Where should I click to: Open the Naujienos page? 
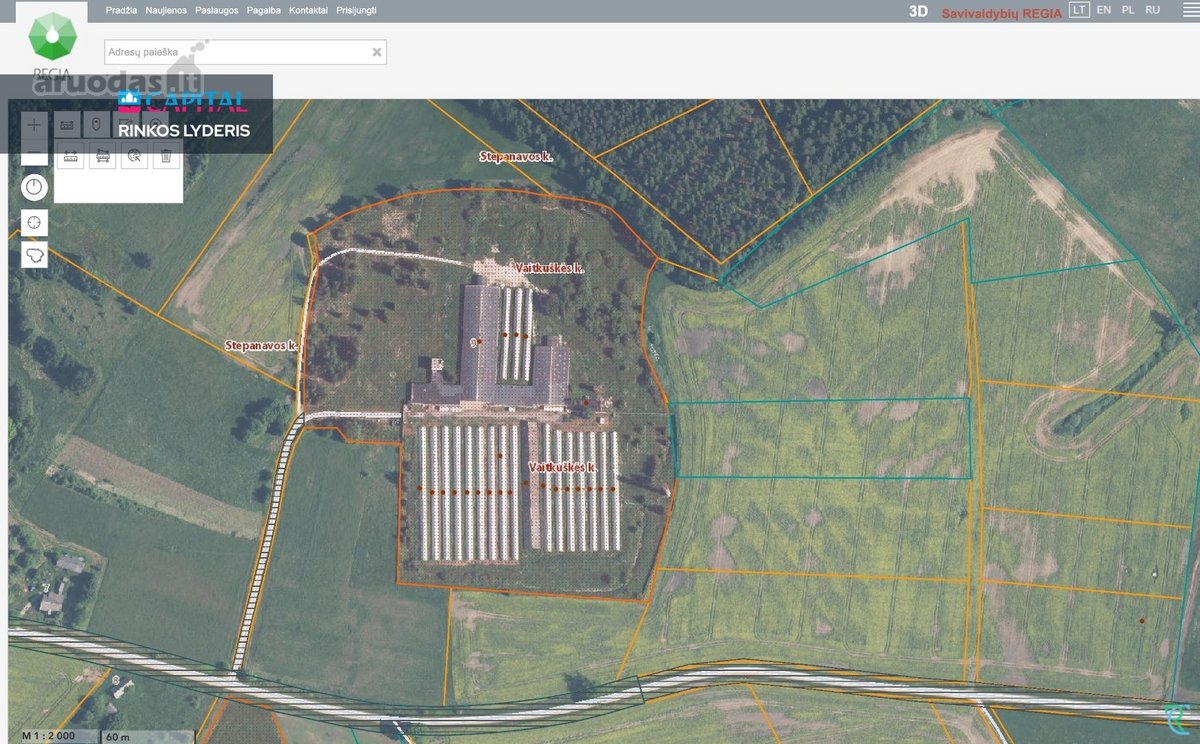click(166, 10)
